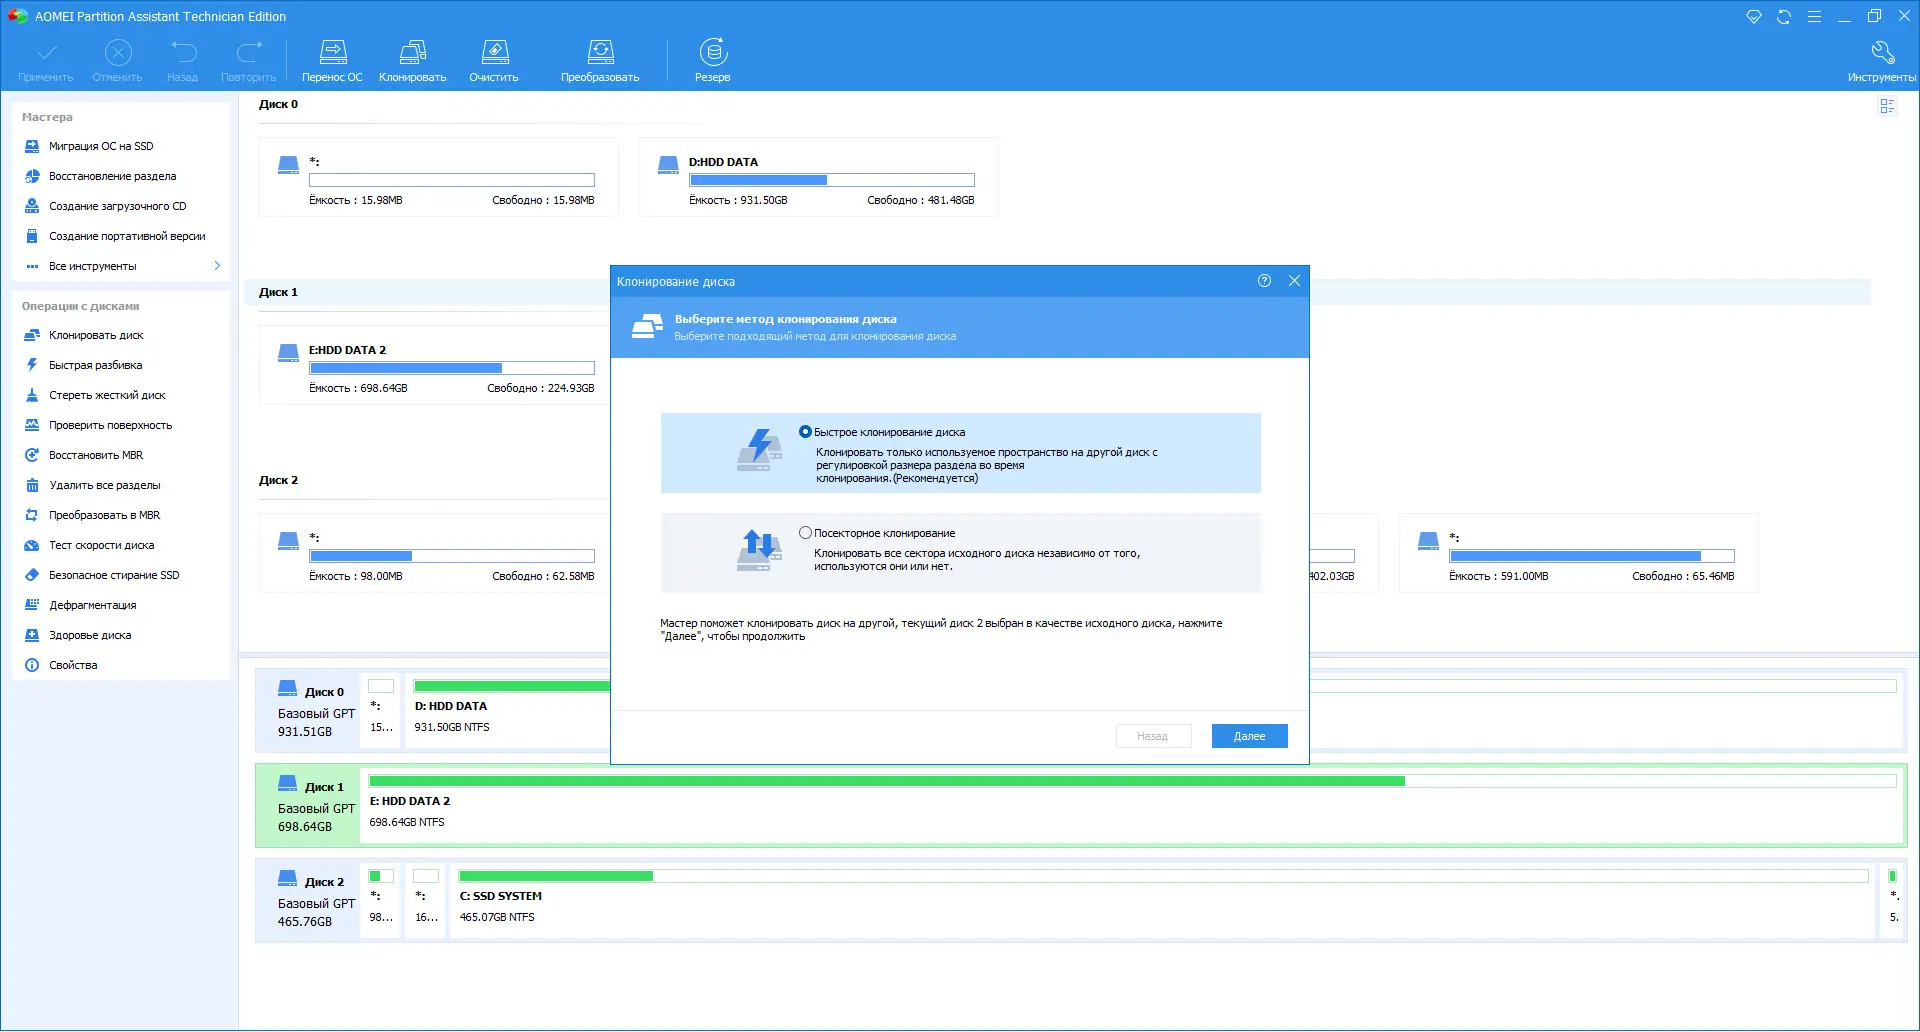This screenshot has width=1920, height=1032.
Task: Select the 591.00MB partition card
Action: point(1578,554)
